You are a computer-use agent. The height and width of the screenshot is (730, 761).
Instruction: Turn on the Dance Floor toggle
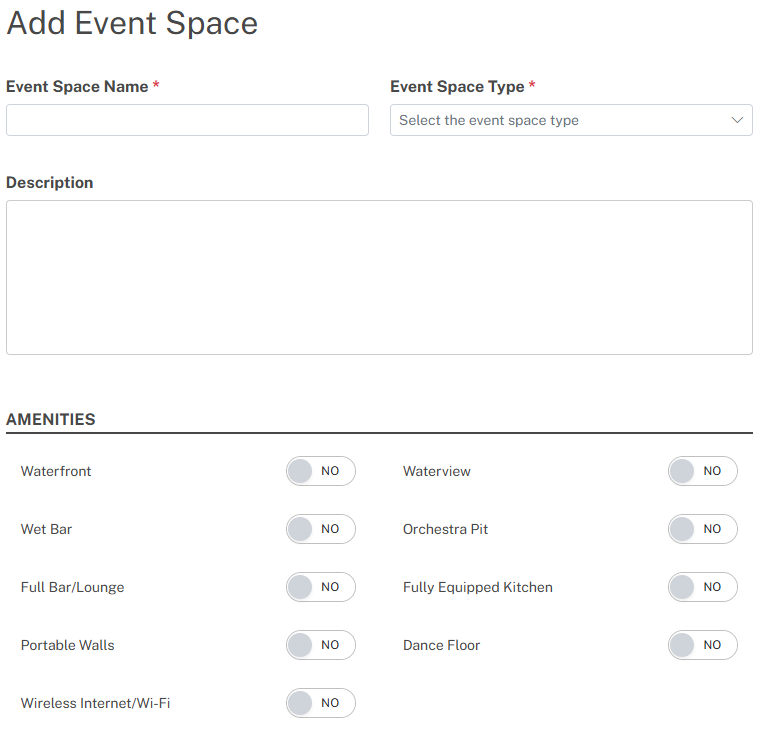click(x=703, y=645)
